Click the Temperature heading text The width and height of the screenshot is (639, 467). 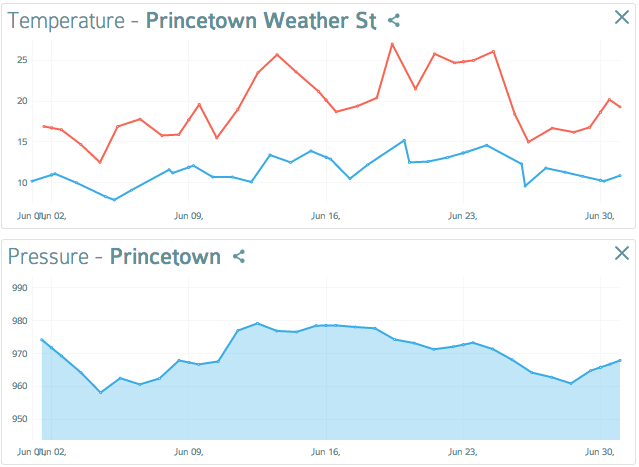(65, 20)
